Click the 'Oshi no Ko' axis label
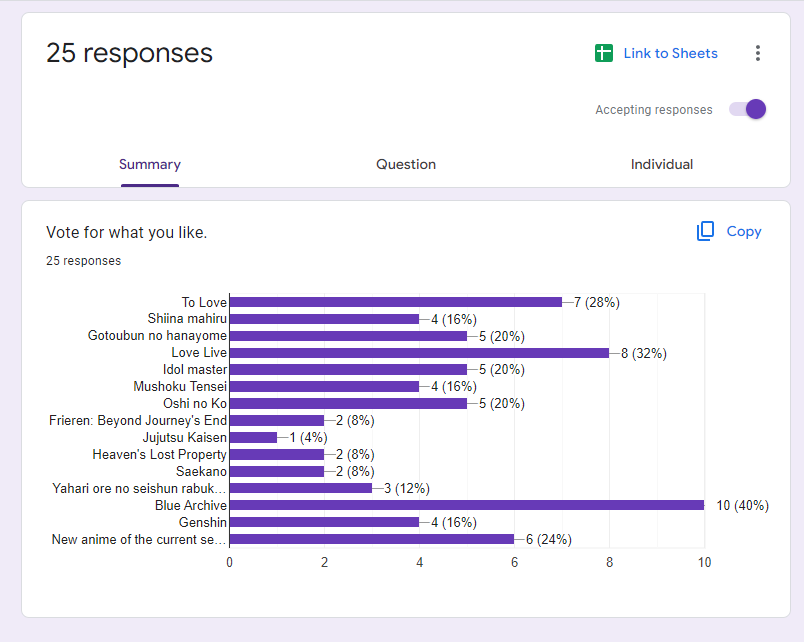This screenshot has height=642, width=804. (195, 404)
